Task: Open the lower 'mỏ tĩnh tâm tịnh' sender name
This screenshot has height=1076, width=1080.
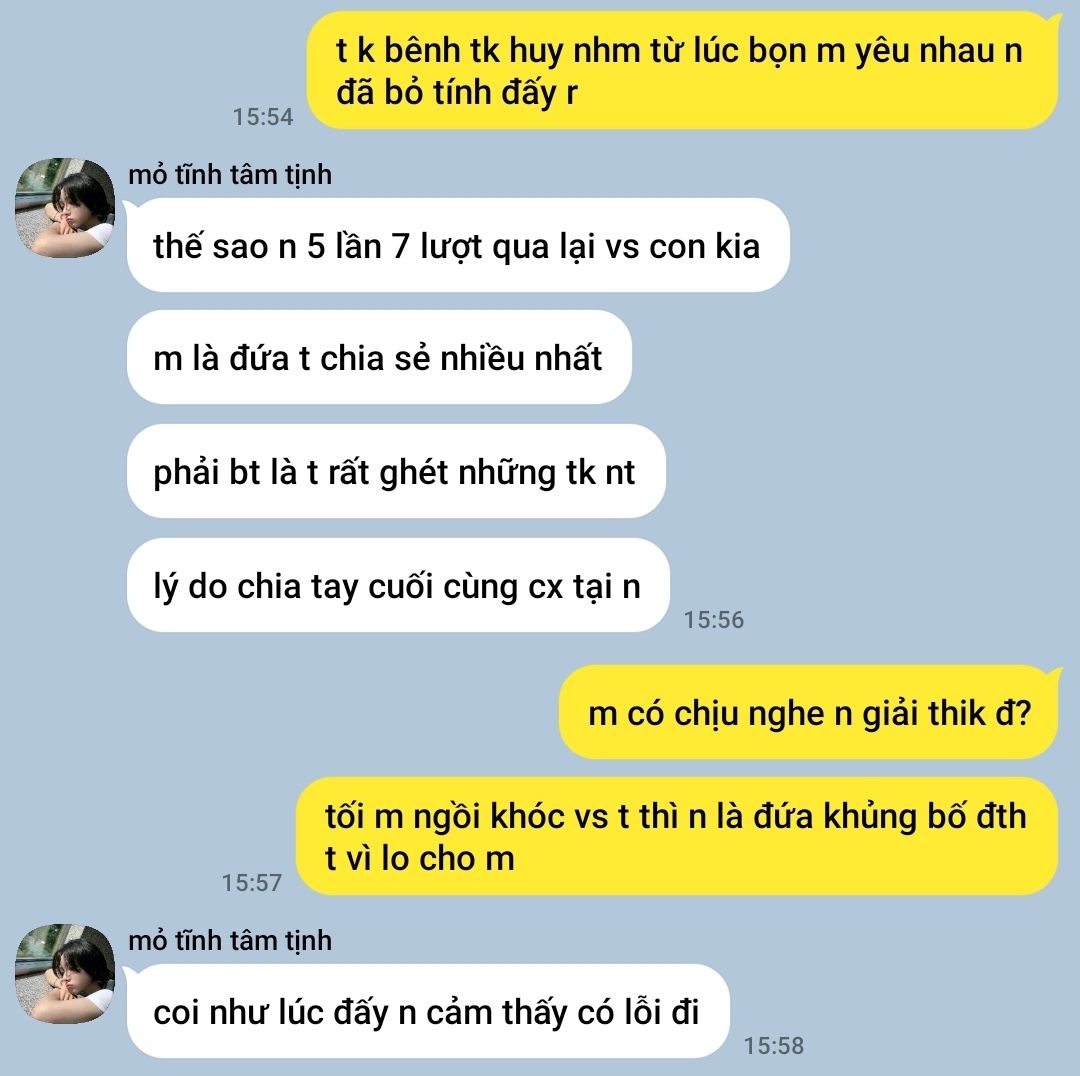Action: pyautogui.click(x=230, y=940)
